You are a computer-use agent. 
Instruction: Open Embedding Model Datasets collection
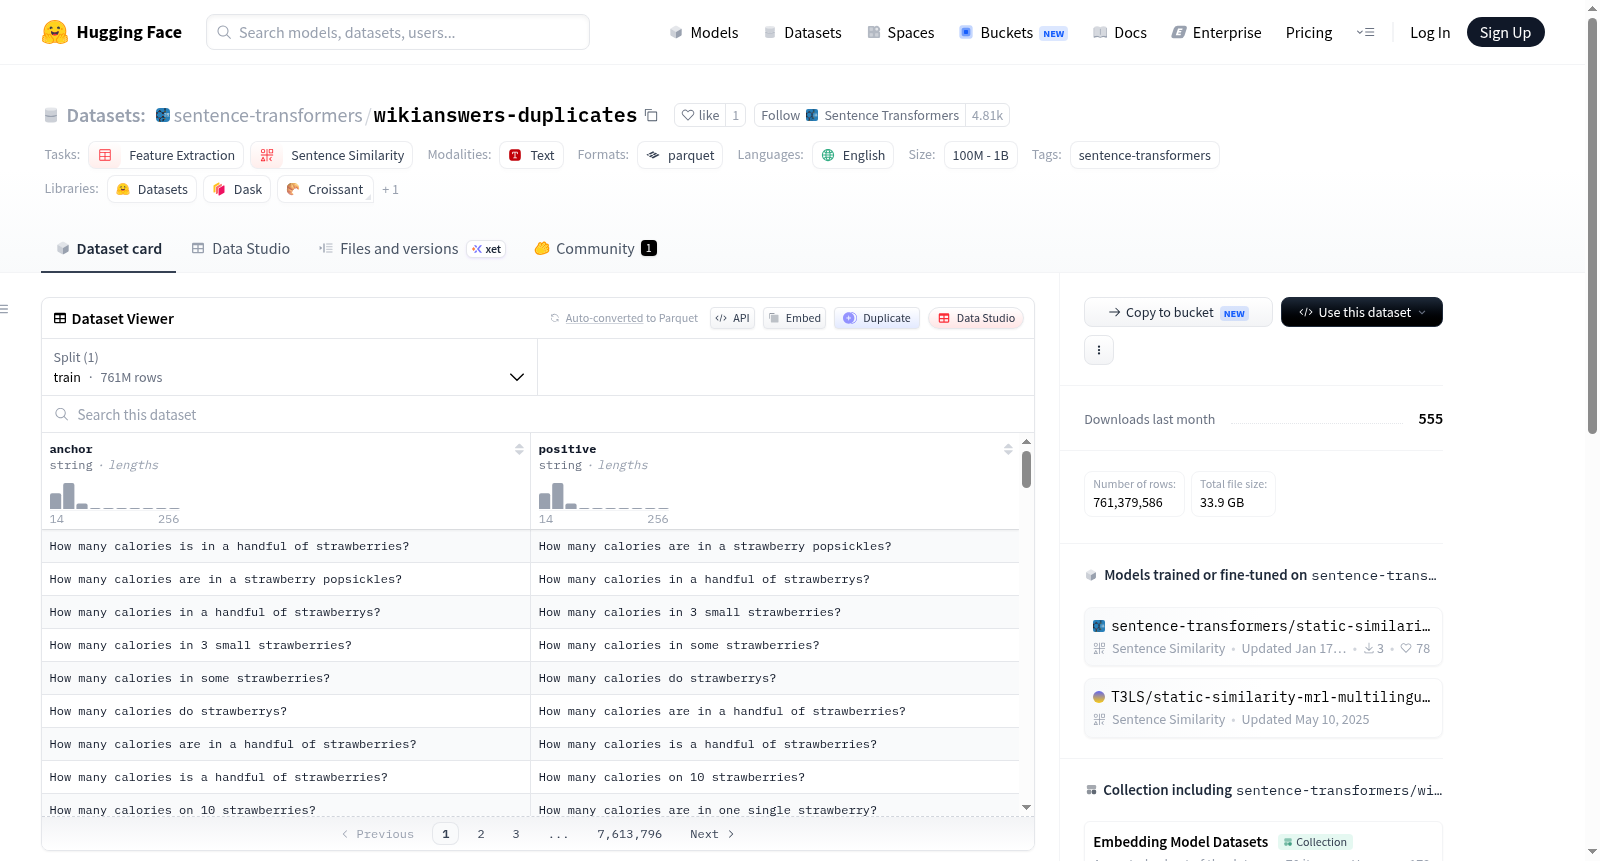[1180, 842]
